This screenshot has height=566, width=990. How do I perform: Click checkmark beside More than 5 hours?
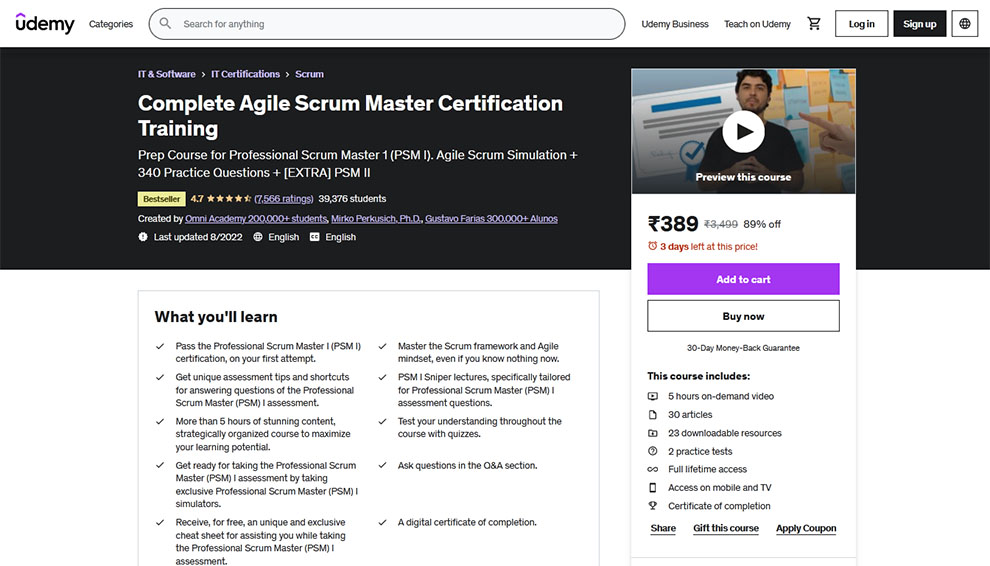point(160,421)
